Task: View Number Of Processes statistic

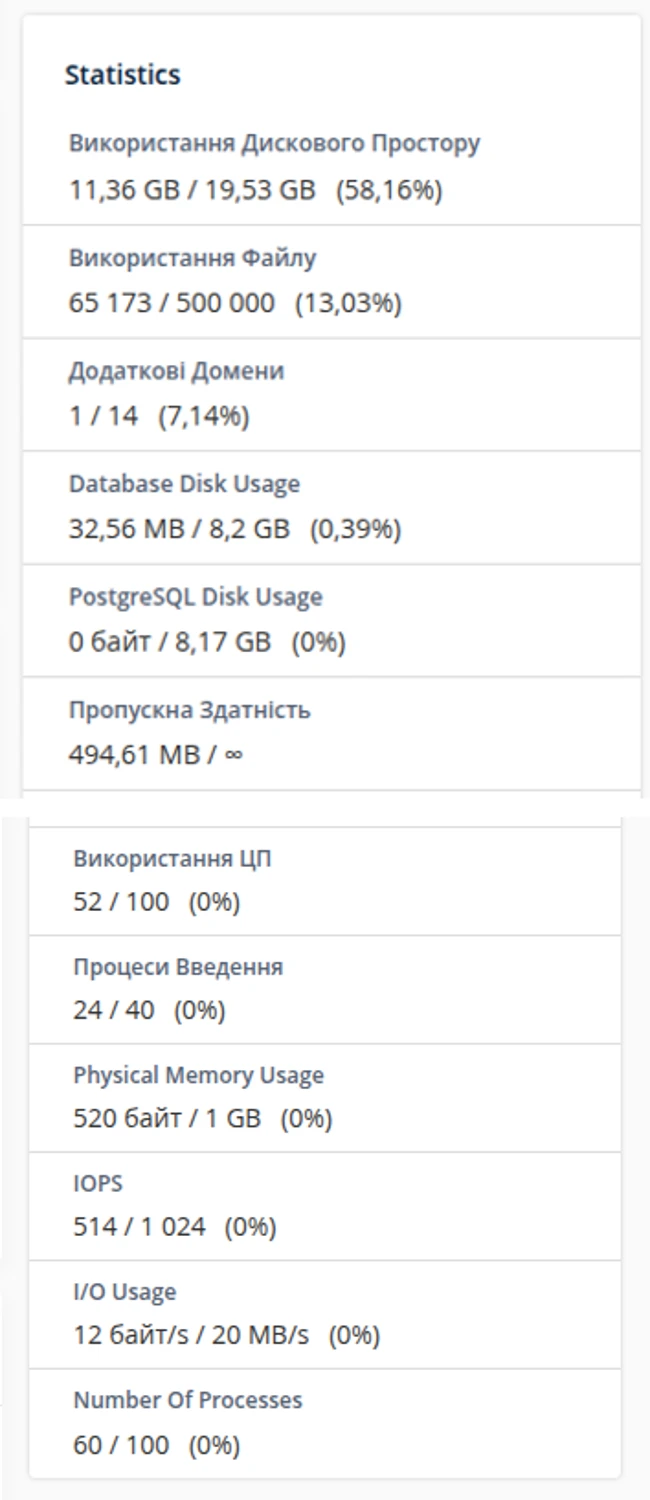Action: click(x=186, y=1400)
